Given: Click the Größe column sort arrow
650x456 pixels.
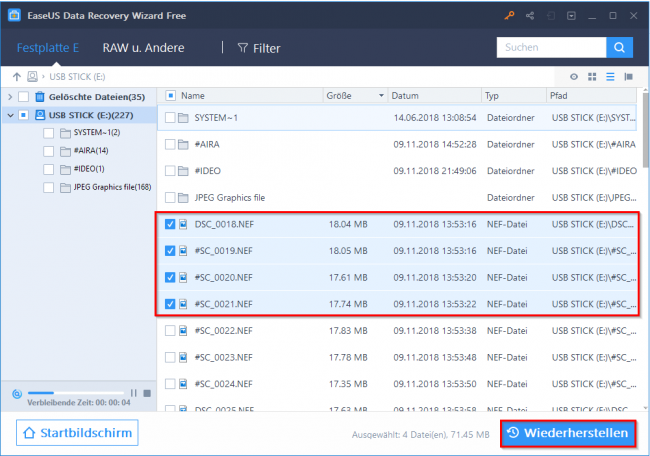Looking at the screenshot, I should point(381,96).
